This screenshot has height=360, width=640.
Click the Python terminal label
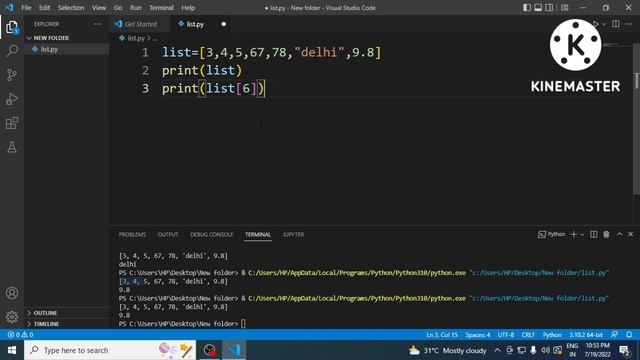click(551, 234)
